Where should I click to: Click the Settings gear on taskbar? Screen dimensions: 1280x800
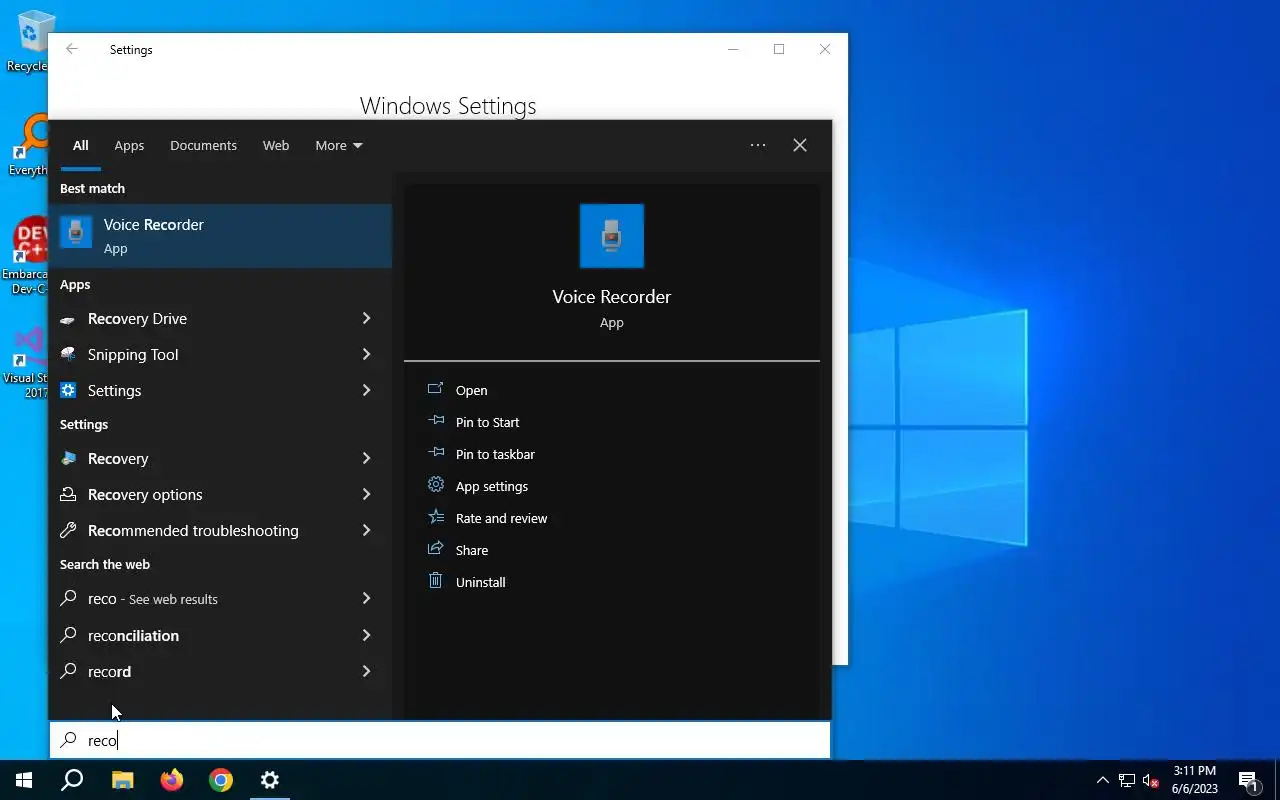[270, 780]
